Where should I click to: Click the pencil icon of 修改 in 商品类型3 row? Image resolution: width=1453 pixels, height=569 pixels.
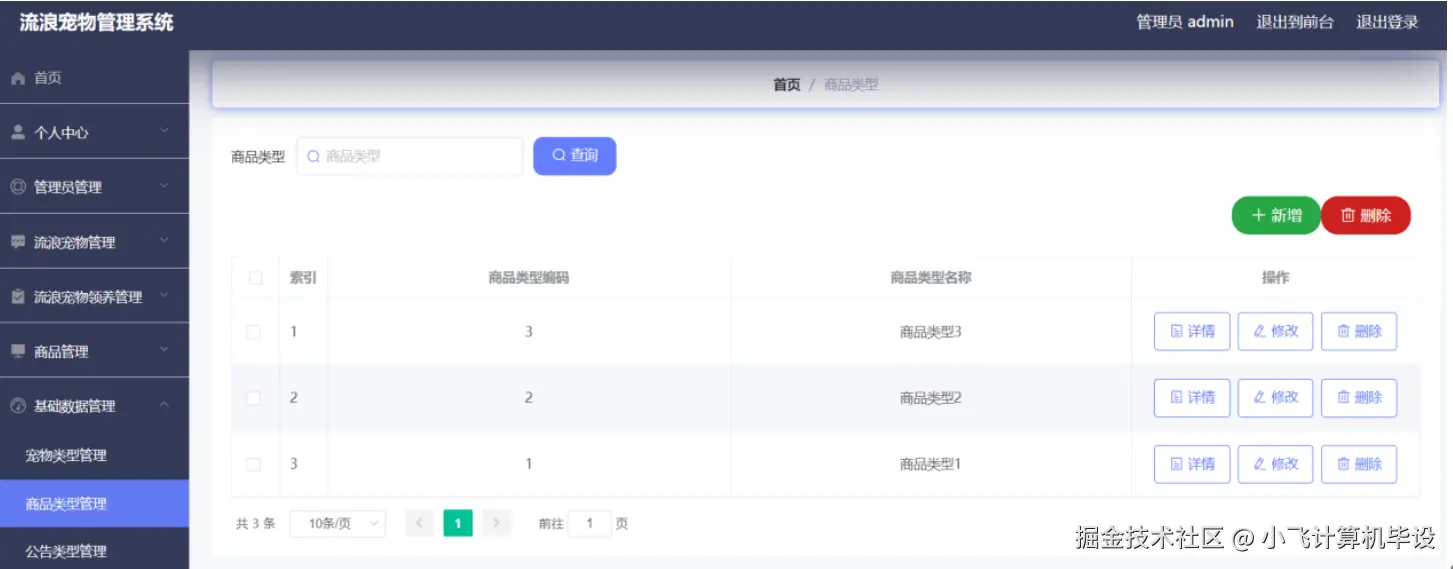1260,331
